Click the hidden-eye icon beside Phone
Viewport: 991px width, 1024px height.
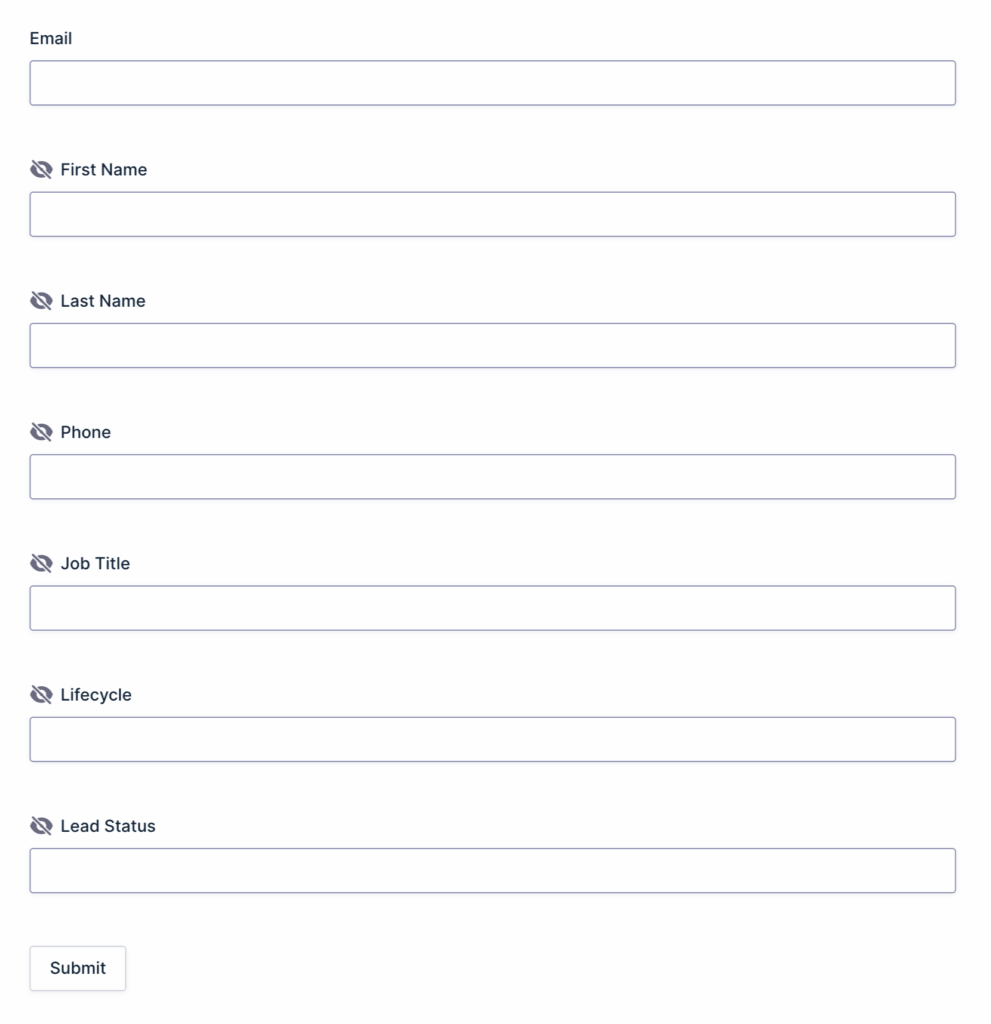(x=41, y=432)
